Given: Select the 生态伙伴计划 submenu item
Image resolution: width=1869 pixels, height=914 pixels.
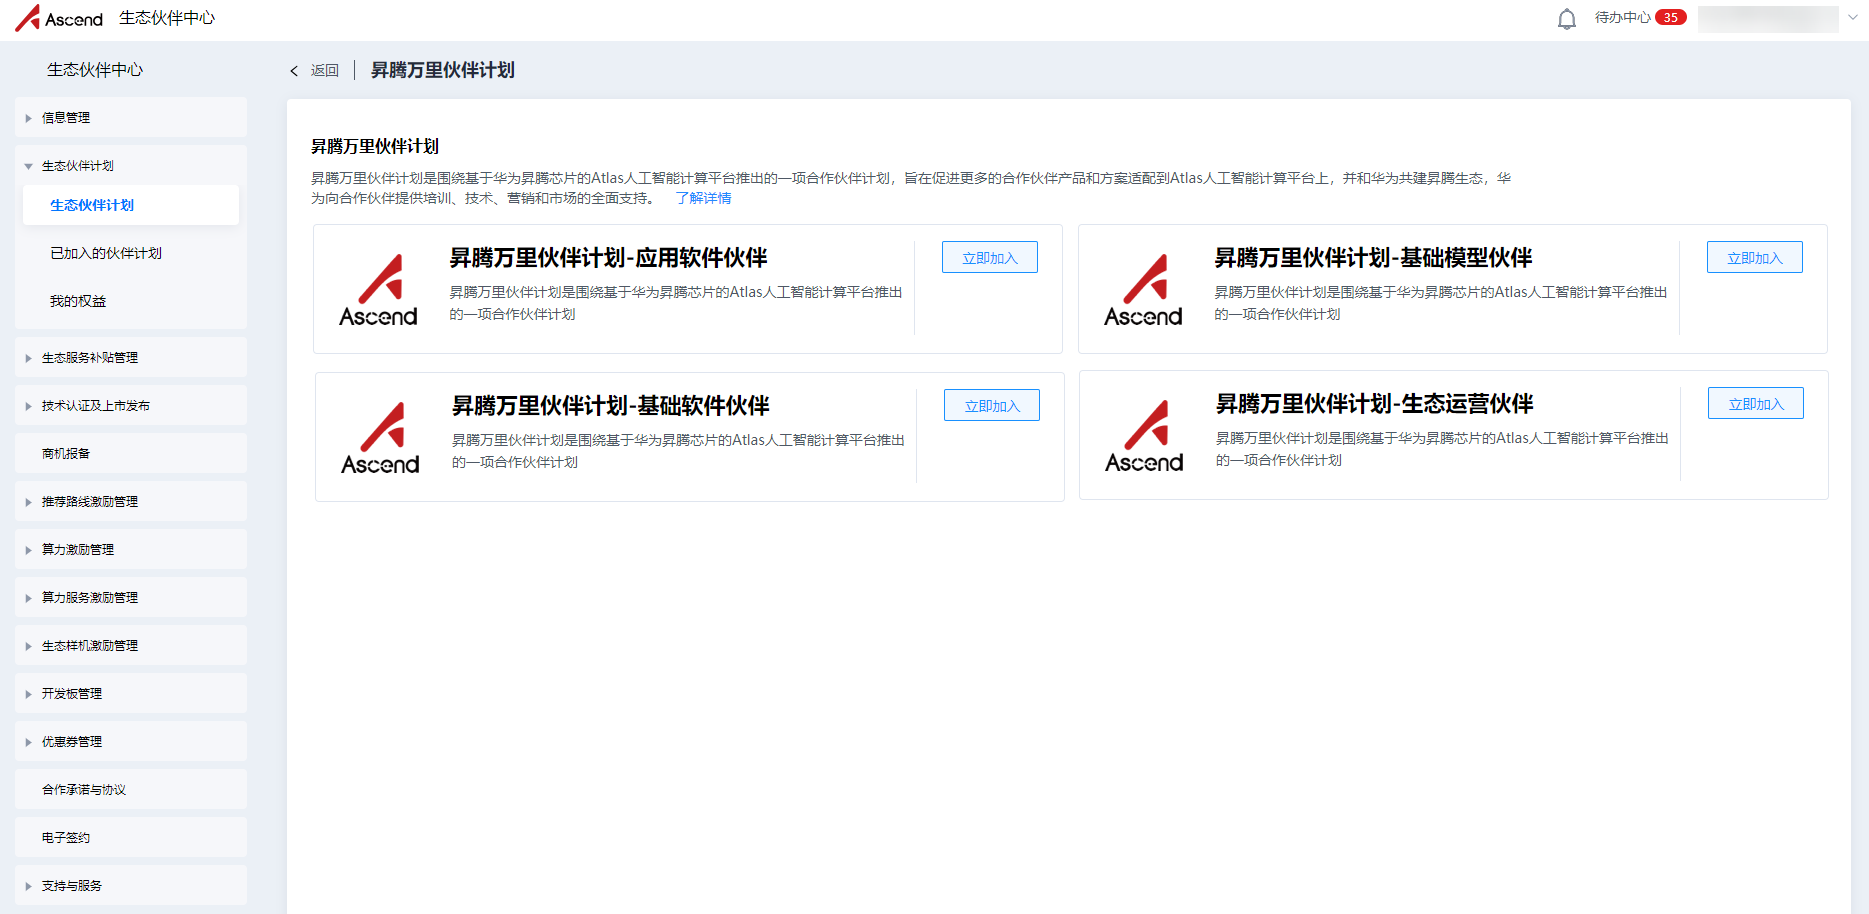Looking at the screenshot, I should pyautogui.click(x=131, y=205).
